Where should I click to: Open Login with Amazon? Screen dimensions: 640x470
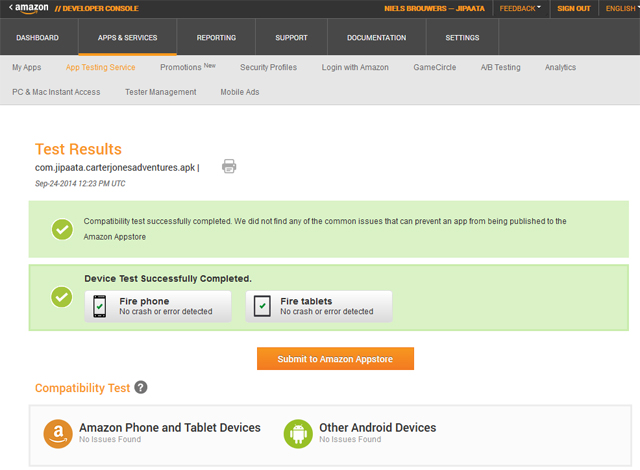coord(355,67)
